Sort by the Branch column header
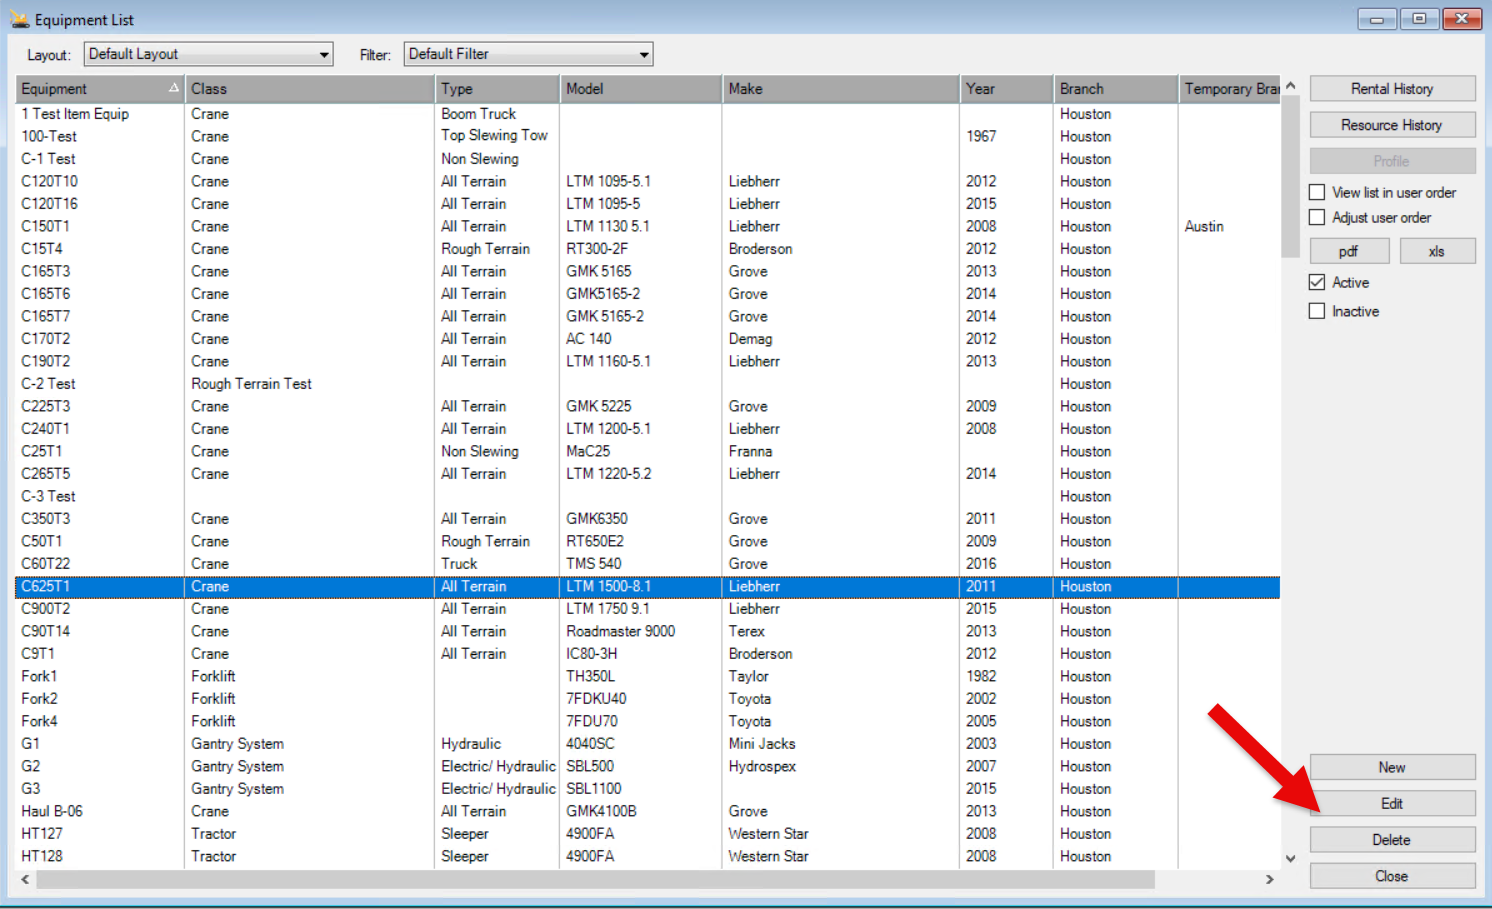 point(1116,89)
